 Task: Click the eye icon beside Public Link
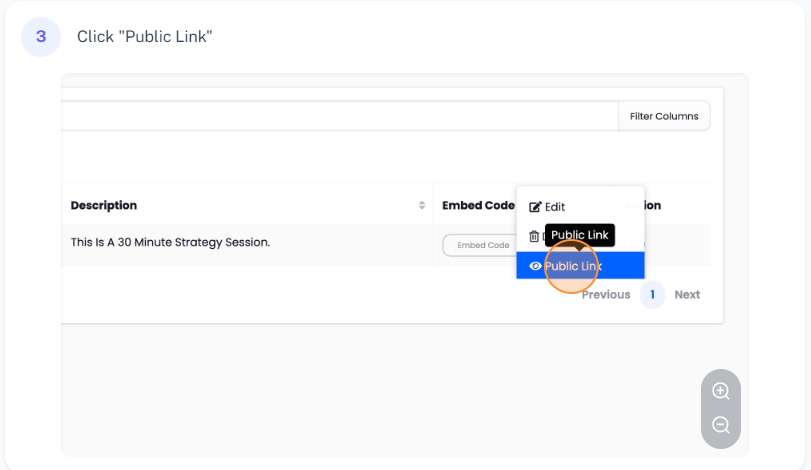pos(535,266)
